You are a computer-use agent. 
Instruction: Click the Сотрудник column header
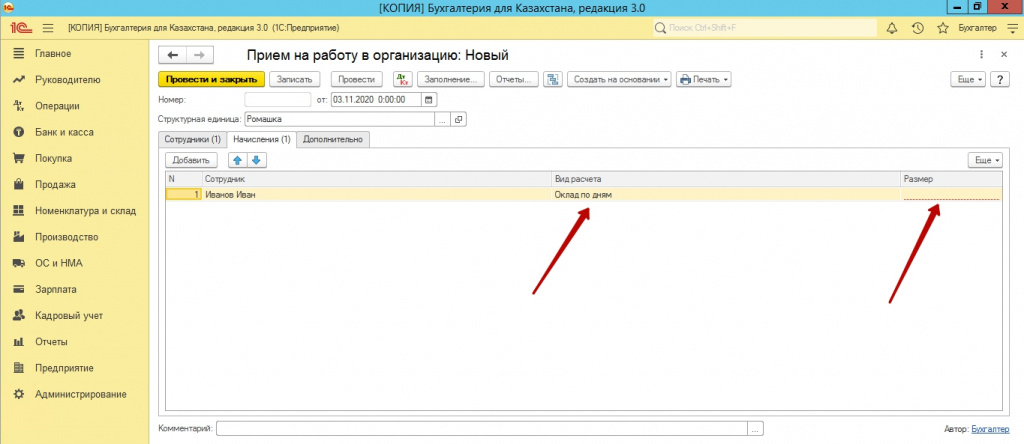tap(377, 178)
